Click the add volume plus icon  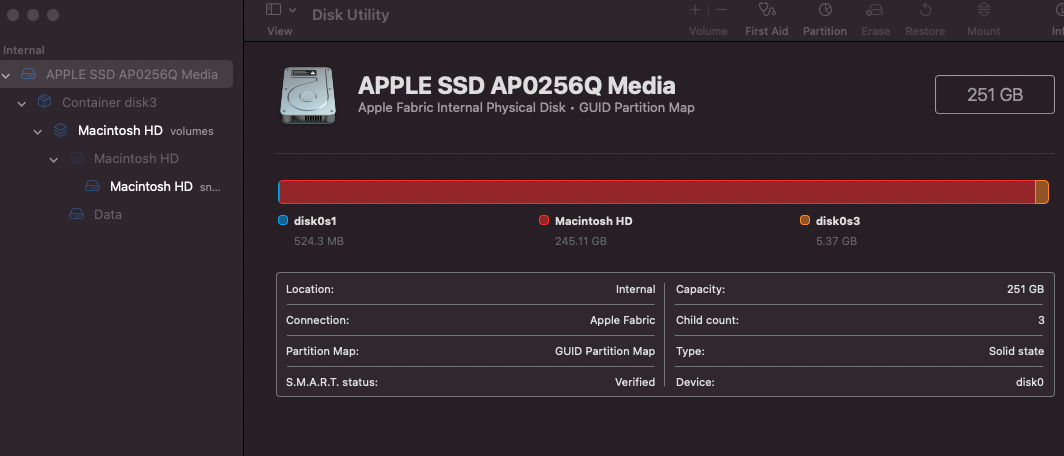click(x=696, y=10)
